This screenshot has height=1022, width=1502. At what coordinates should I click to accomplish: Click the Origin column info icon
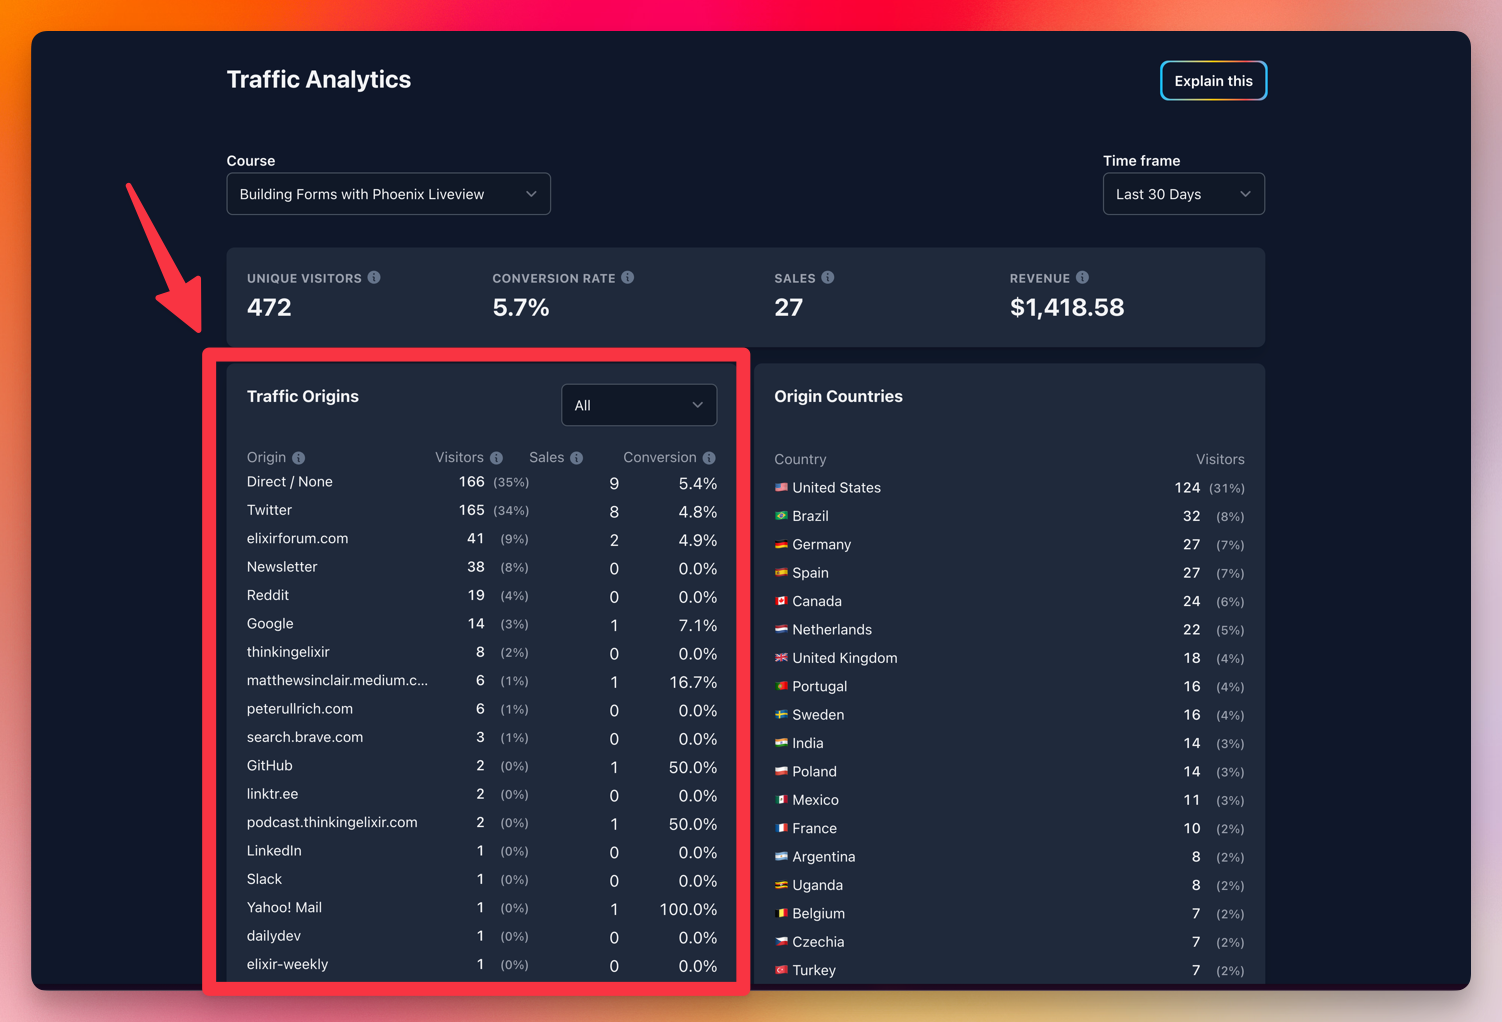click(298, 458)
